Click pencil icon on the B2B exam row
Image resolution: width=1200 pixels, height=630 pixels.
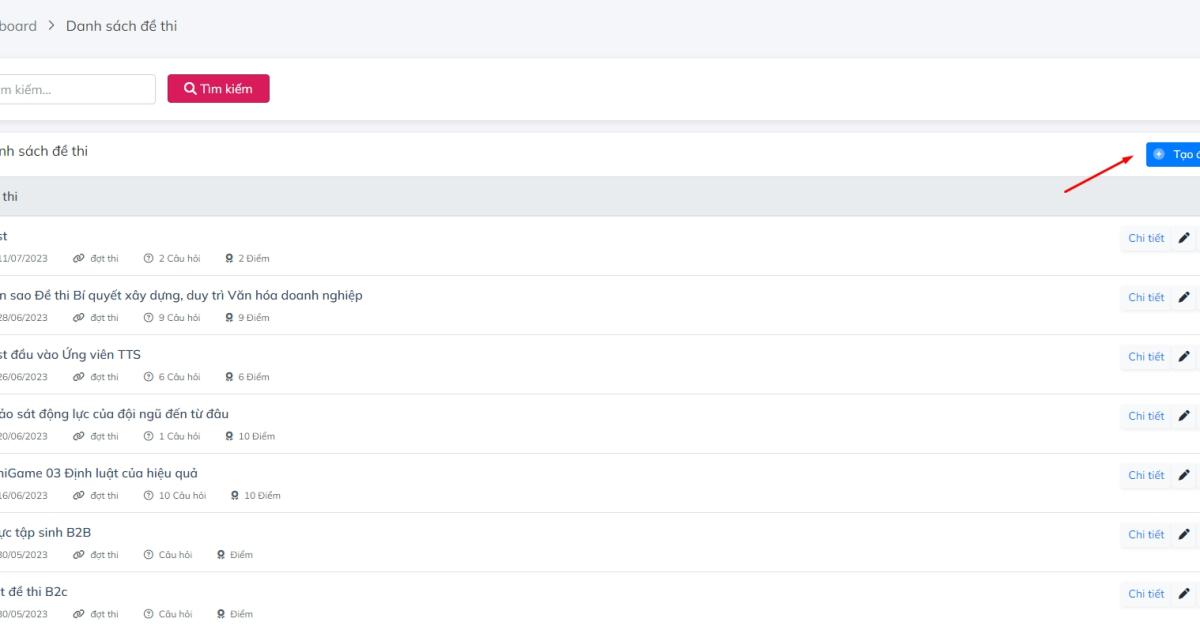tap(1185, 535)
